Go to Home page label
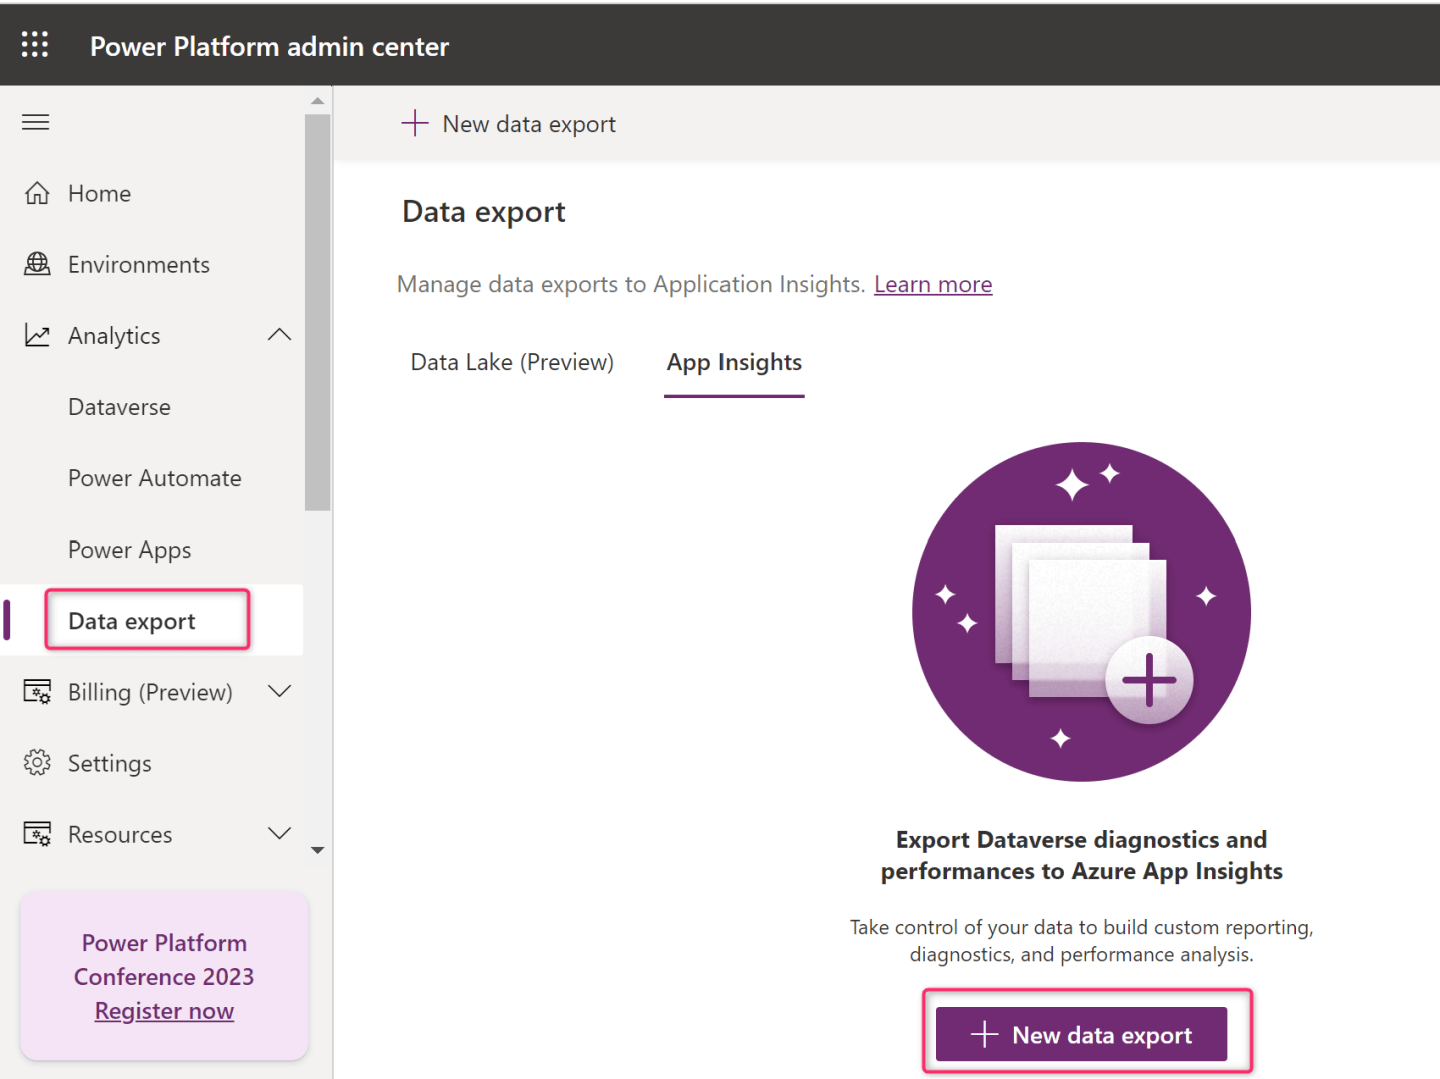Screen dimensions: 1440x1079 point(99,193)
